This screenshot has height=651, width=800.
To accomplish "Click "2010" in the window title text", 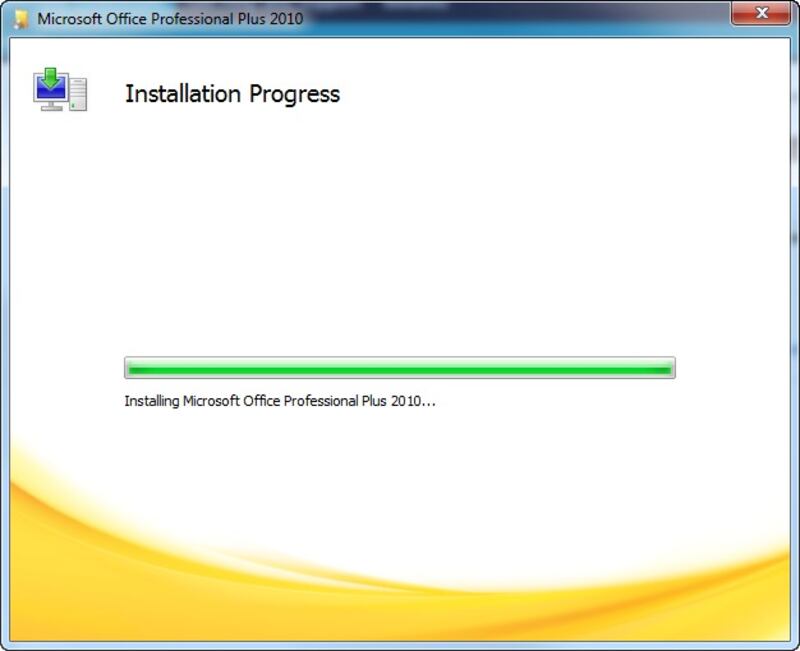I will (x=285, y=18).
